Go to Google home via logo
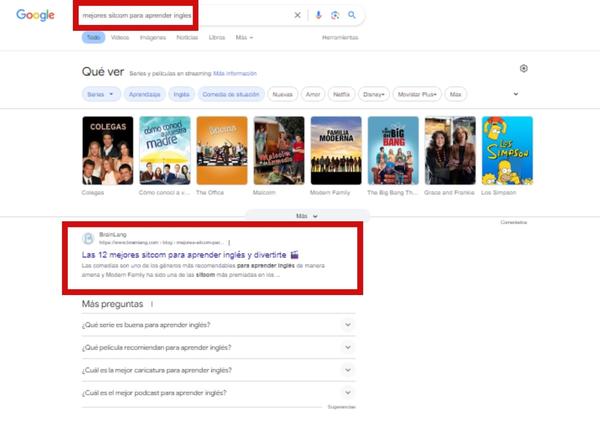 (35, 16)
